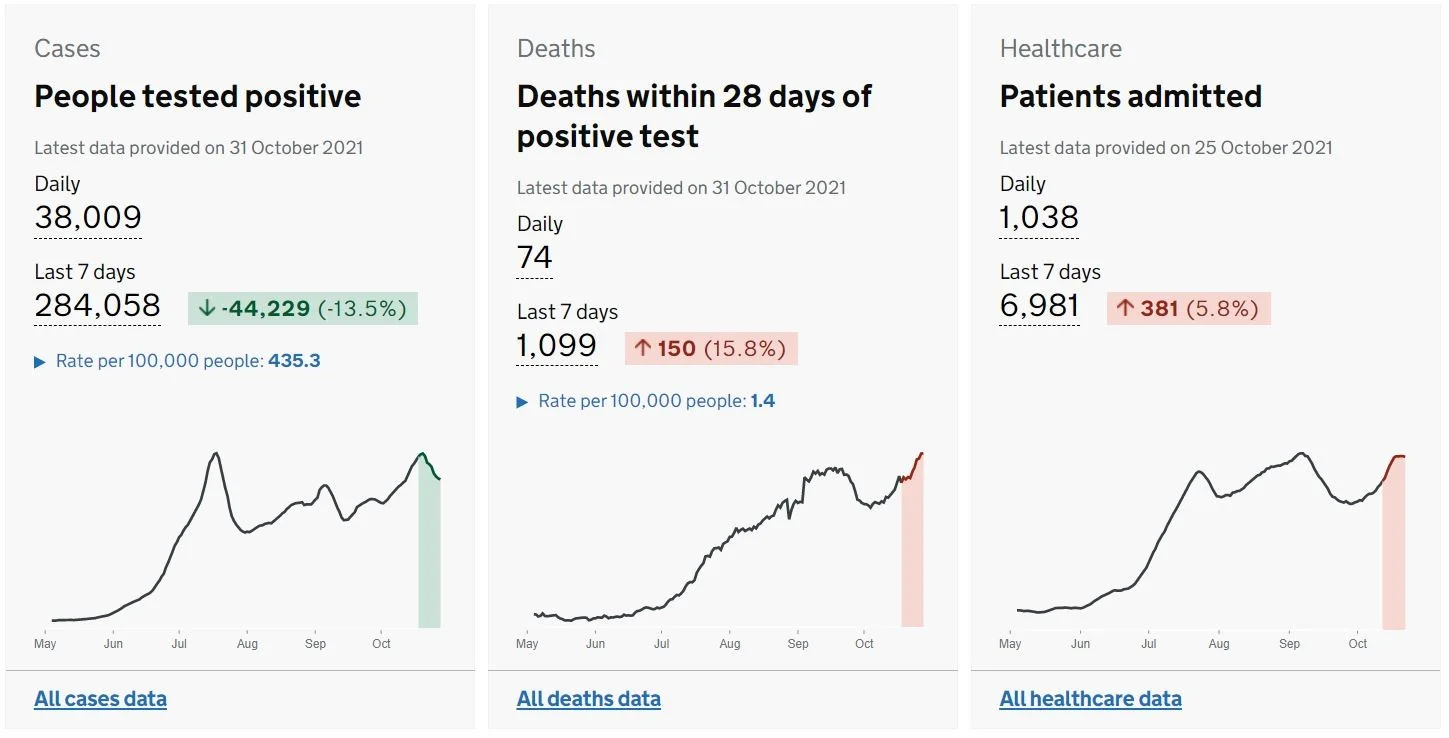This screenshot has width=1449, height=738.
Task: Click daily deaths value 74
Action: tap(535, 258)
